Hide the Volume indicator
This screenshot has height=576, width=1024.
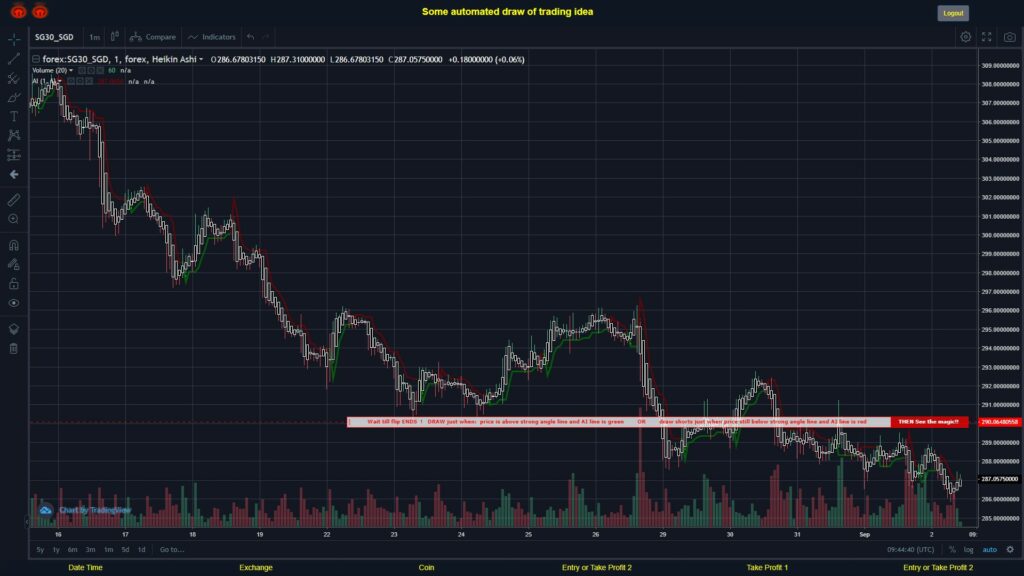click(x=82, y=71)
